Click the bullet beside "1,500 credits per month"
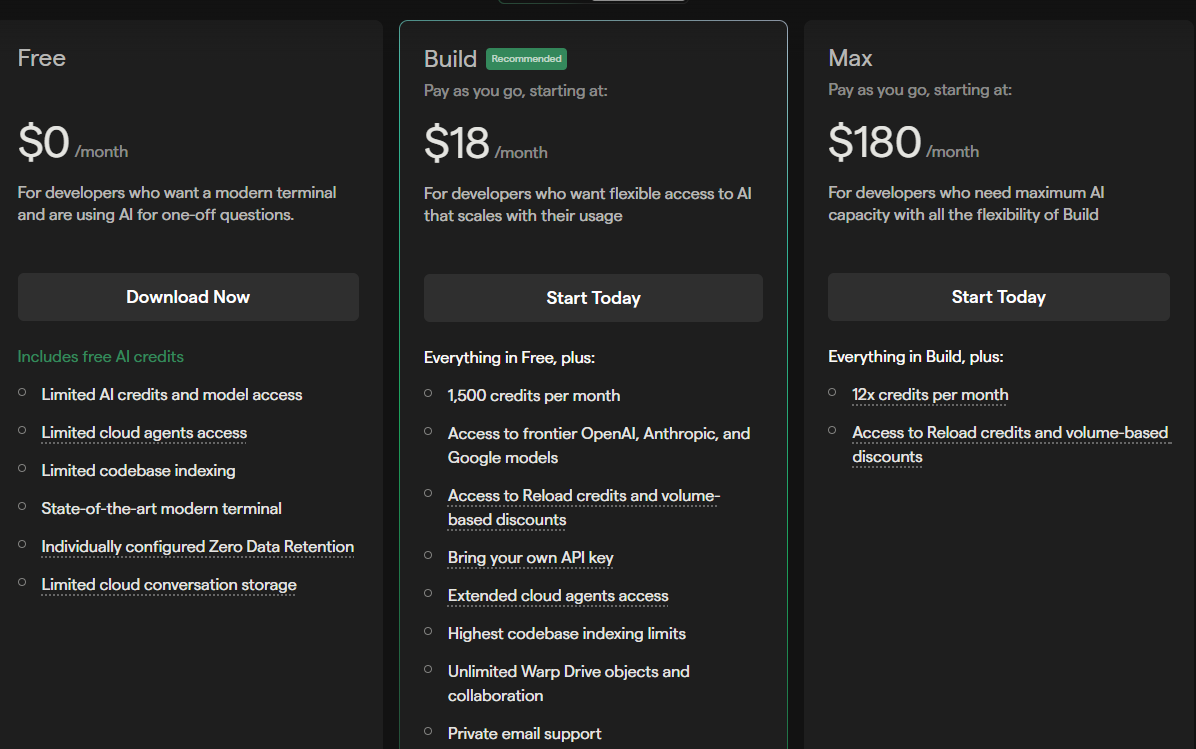The width and height of the screenshot is (1196, 749). point(428,392)
